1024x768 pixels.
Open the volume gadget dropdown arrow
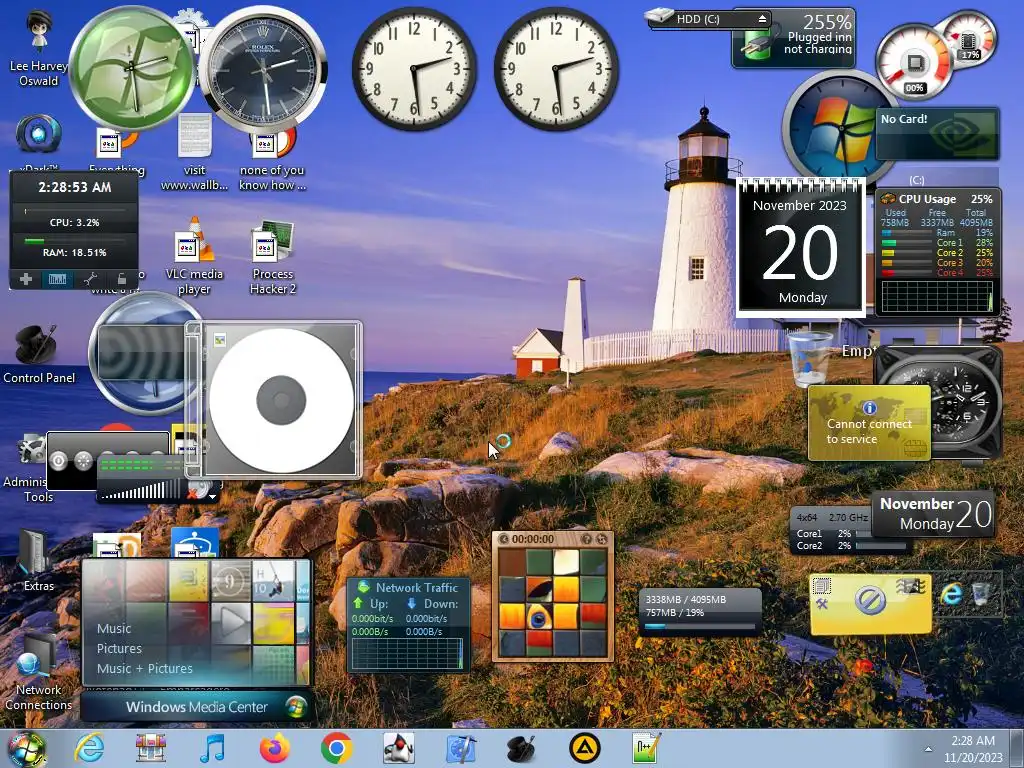coord(213,497)
